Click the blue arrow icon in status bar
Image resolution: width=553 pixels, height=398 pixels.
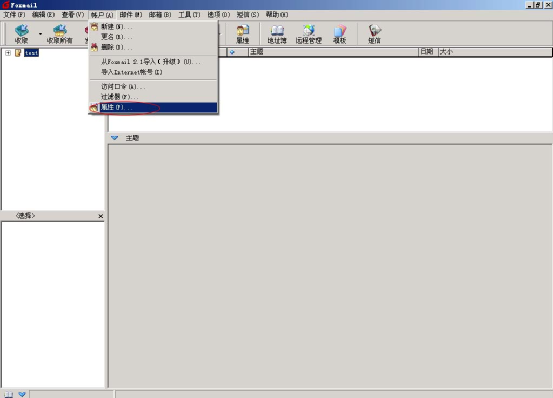pyautogui.click(x=22, y=394)
